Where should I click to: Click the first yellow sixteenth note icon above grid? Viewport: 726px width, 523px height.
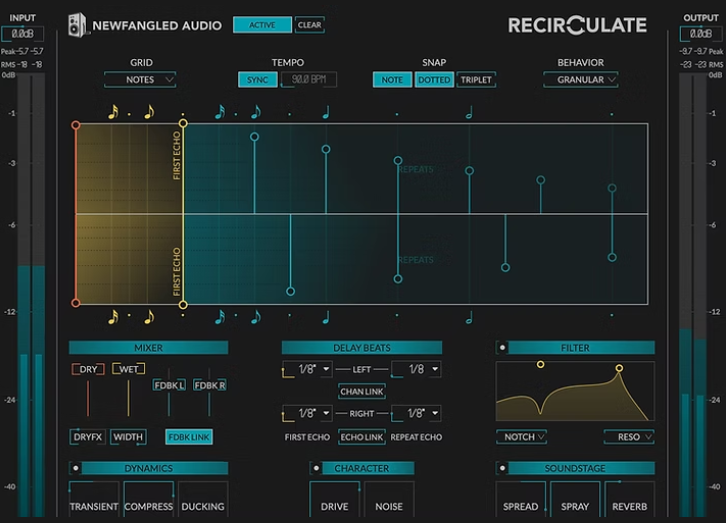click(113, 112)
